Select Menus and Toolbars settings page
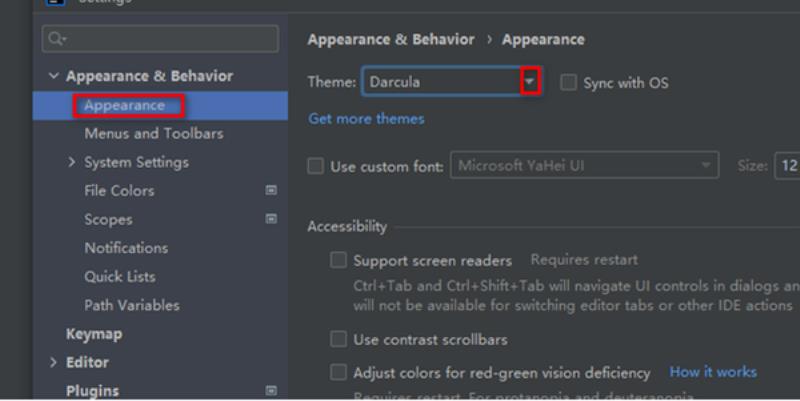Viewport: 800px width, 401px height. tap(154, 134)
